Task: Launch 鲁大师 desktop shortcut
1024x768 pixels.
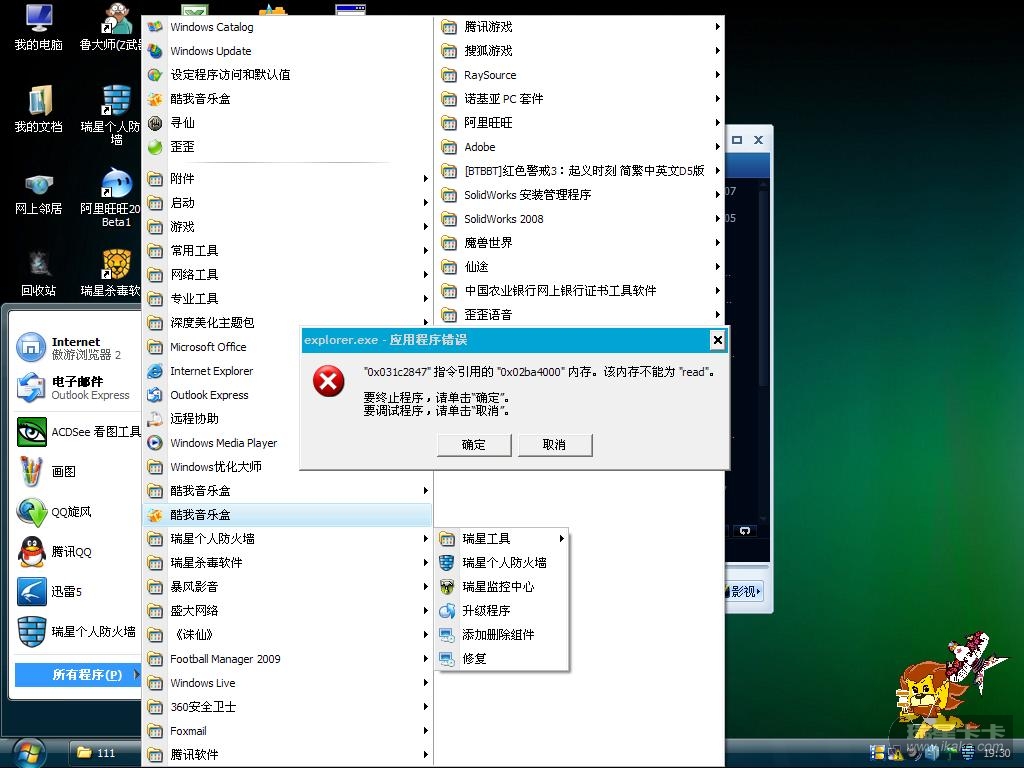Action: pos(111,27)
